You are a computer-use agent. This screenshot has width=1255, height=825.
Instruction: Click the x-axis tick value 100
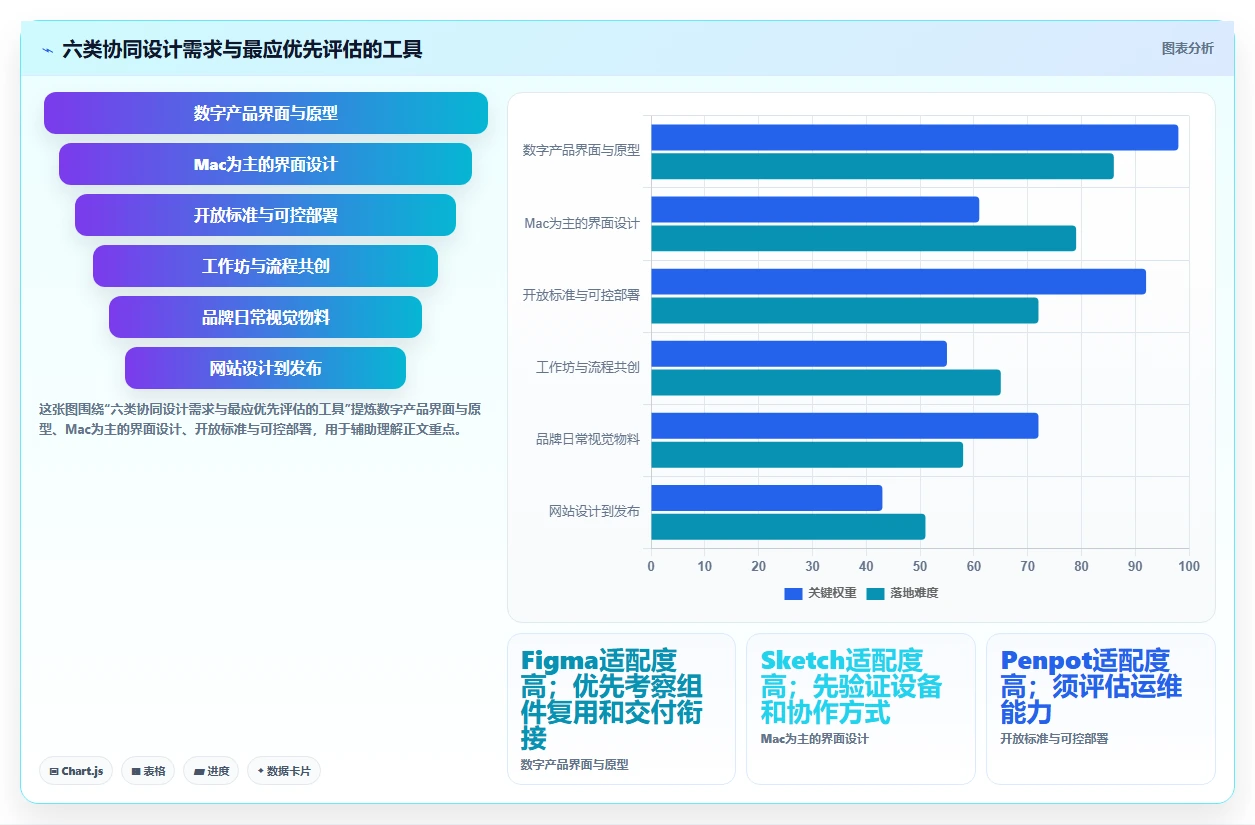(x=1189, y=567)
